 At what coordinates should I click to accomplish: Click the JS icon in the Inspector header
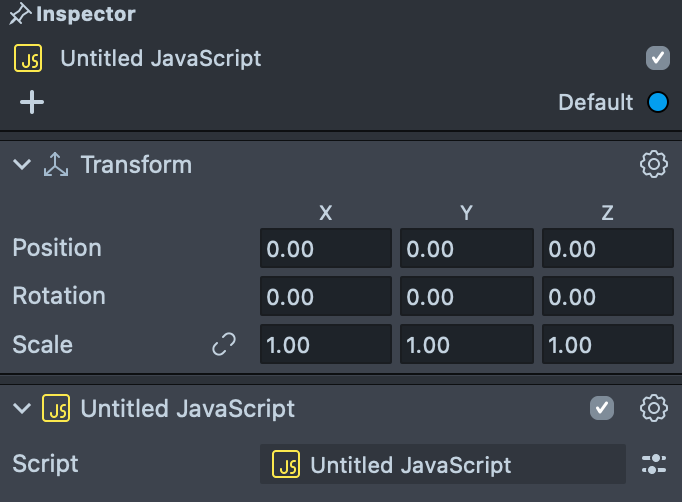click(28, 58)
